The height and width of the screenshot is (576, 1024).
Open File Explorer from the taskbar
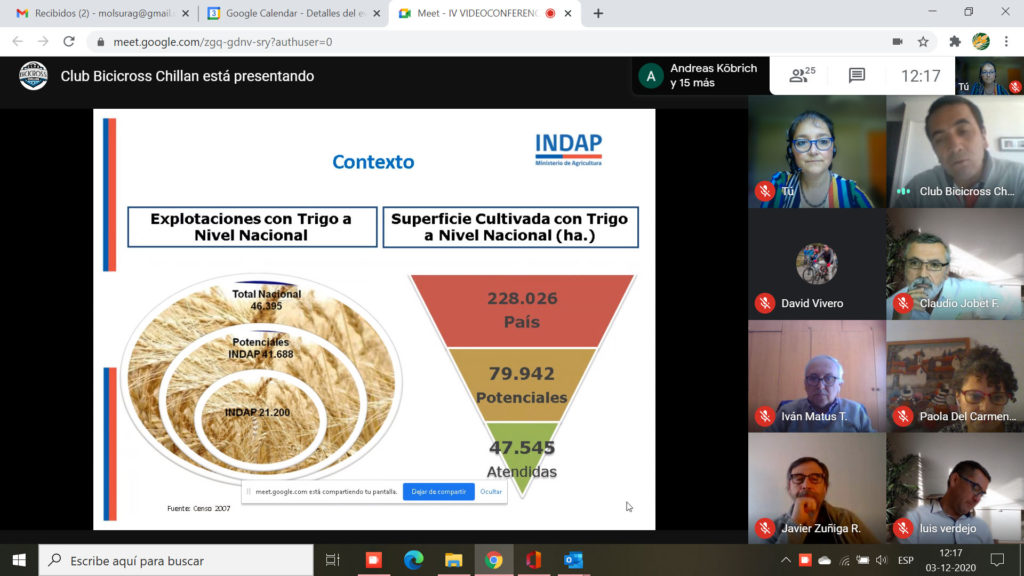(453, 560)
